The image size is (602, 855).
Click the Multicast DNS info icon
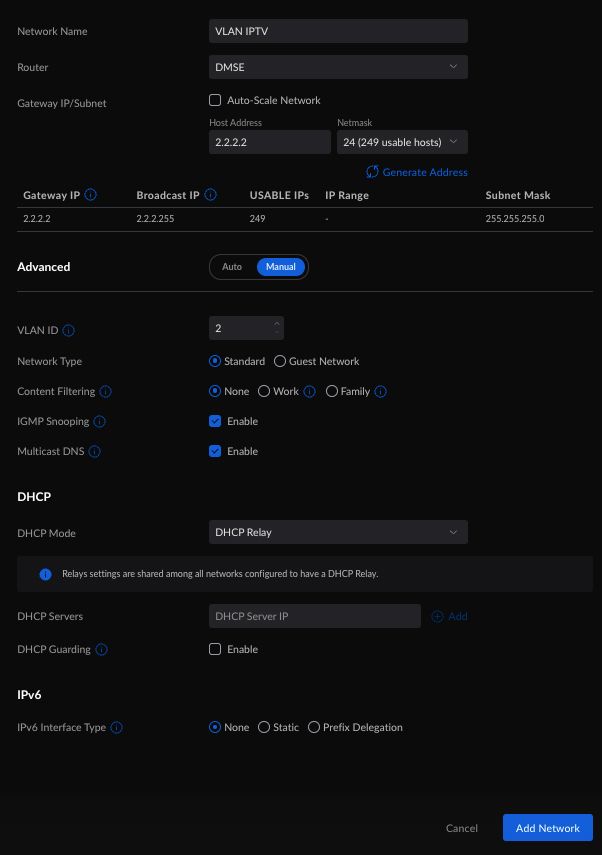pyautogui.click(x=95, y=452)
